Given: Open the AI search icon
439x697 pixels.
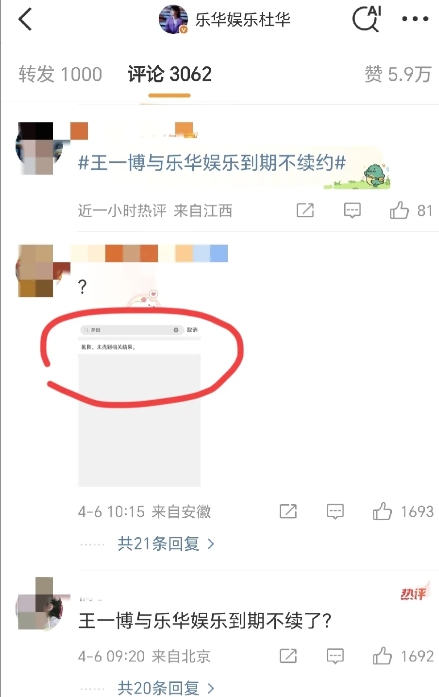Looking at the screenshot, I should 367,19.
